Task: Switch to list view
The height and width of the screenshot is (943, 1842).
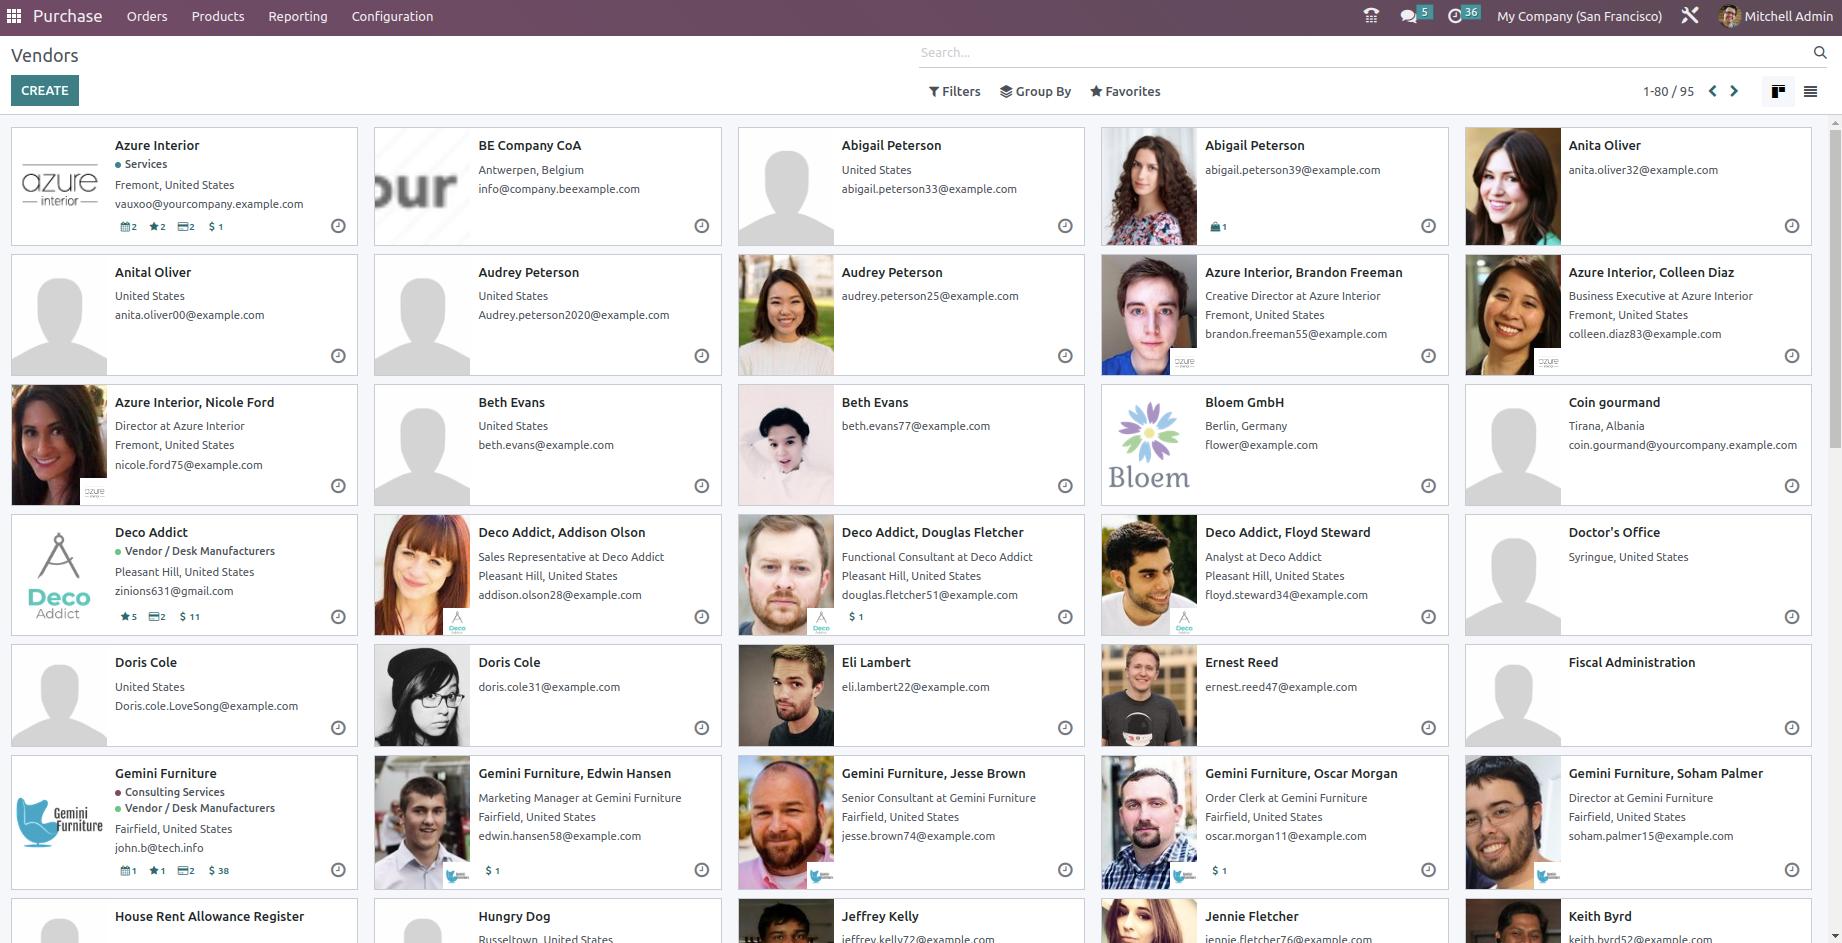Action: [1810, 91]
